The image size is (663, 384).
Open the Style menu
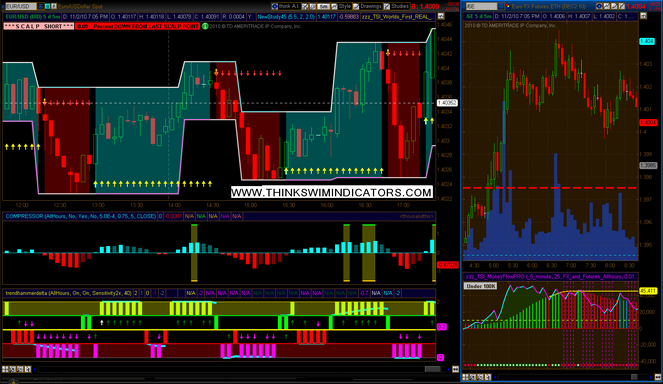[341, 6]
